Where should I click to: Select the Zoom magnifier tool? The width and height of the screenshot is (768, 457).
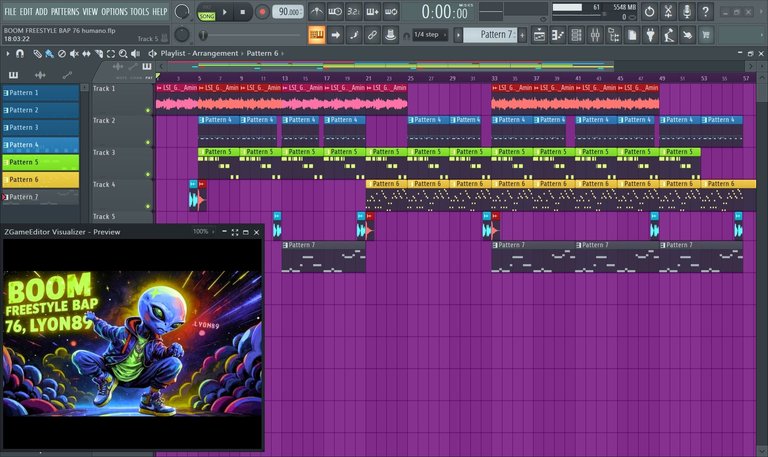123,53
